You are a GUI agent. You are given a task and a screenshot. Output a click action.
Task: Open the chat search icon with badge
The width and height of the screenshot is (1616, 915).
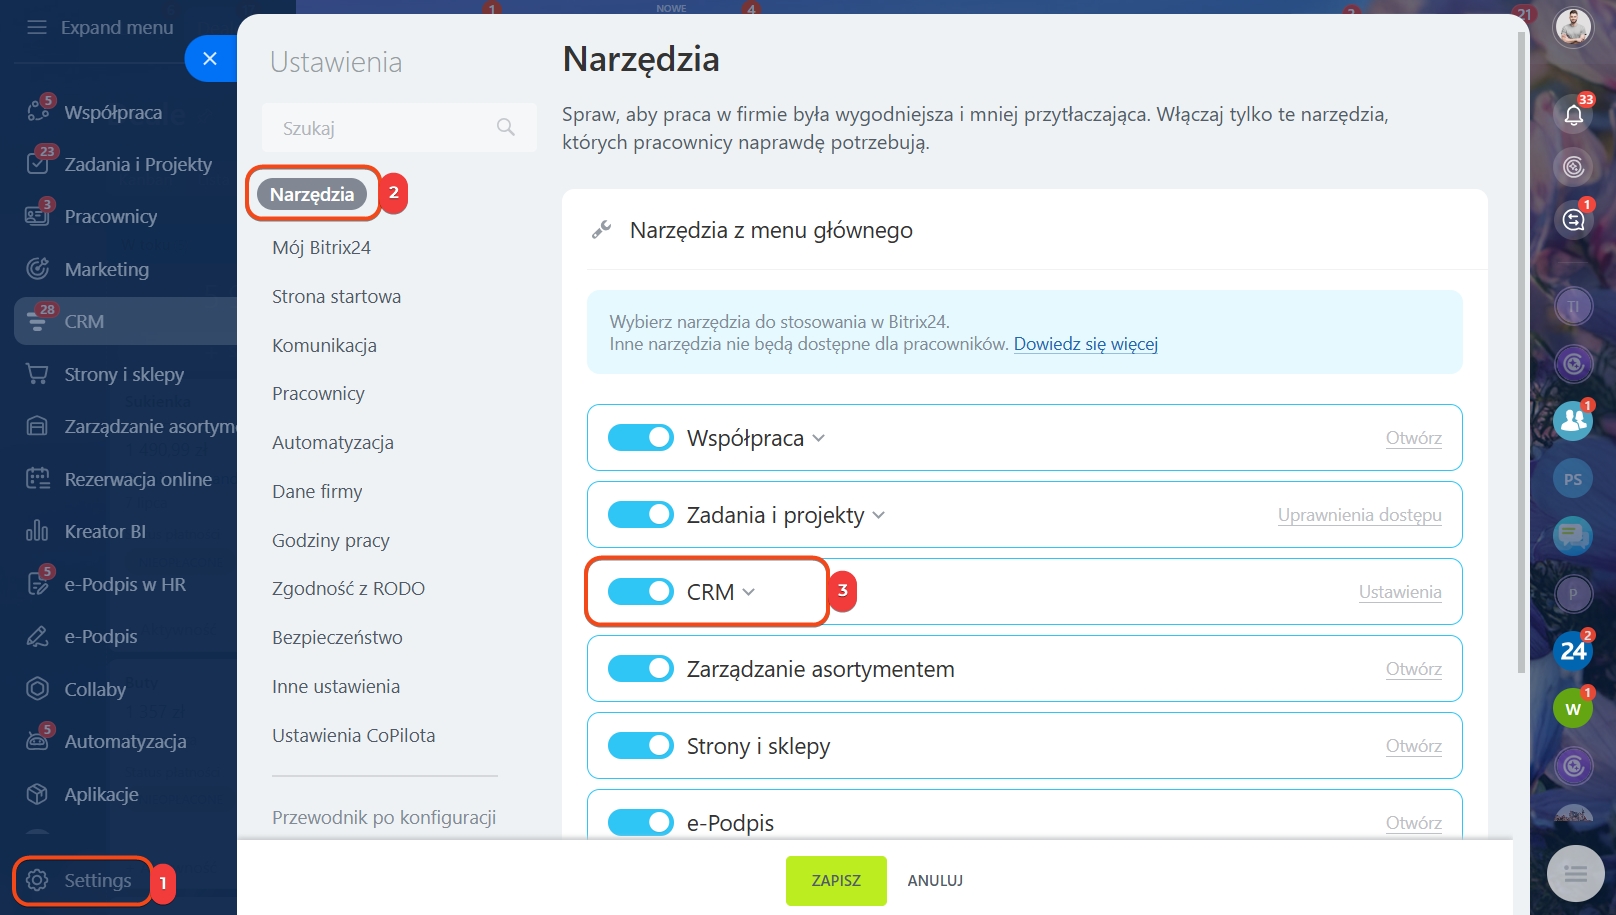click(x=1573, y=218)
